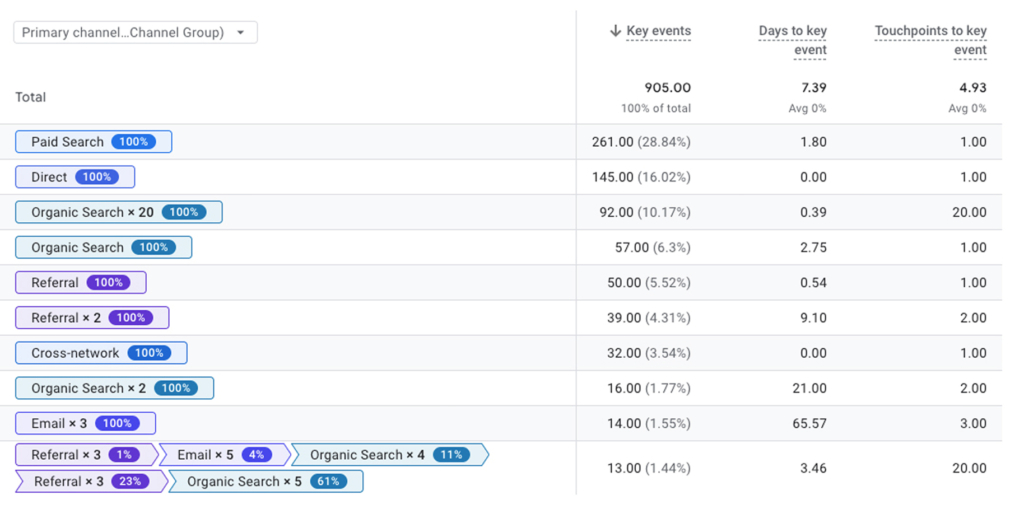
Task: Click the 14.00 (1.55%) key events cell
Action: click(649, 424)
